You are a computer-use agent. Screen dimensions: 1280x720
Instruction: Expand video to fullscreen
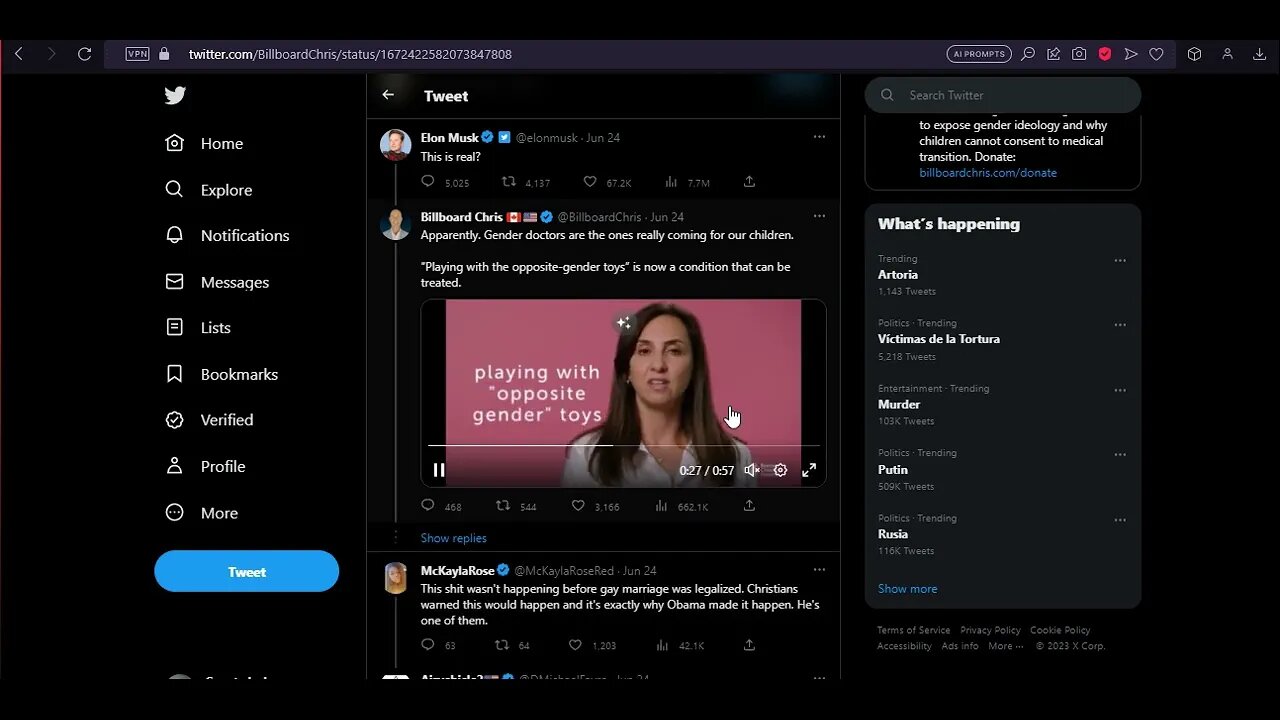click(x=809, y=470)
